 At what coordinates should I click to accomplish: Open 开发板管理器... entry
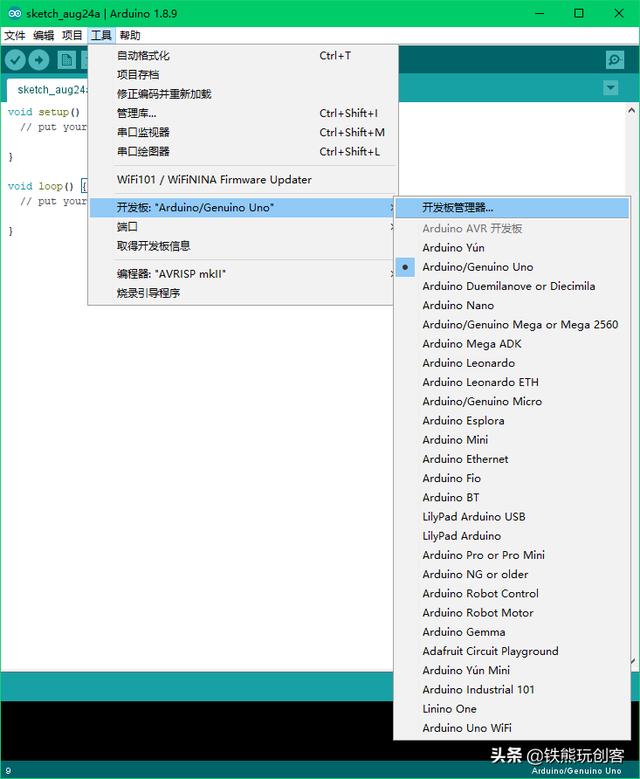point(512,208)
